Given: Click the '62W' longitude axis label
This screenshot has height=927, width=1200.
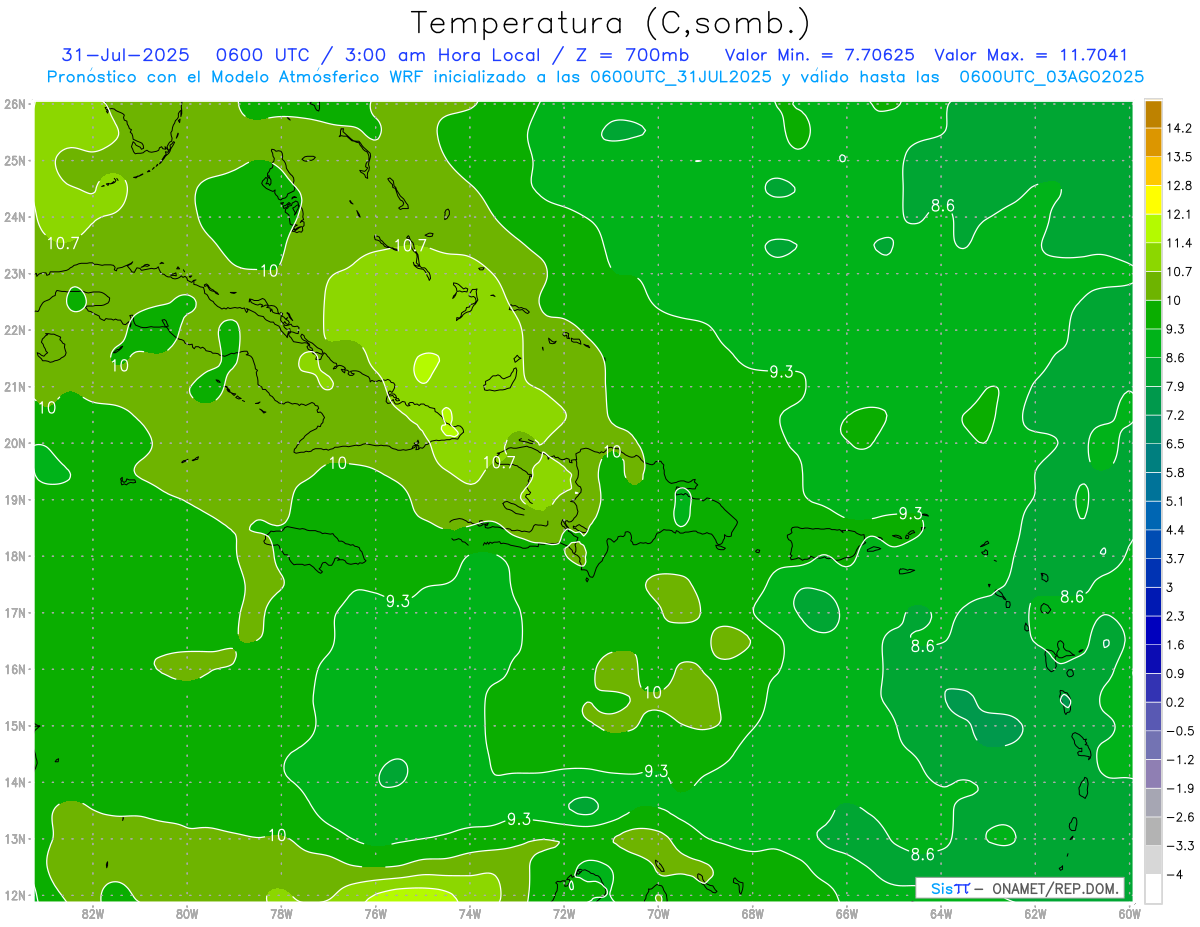Looking at the screenshot, I should pyautogui.click(x=1036, y=913).
